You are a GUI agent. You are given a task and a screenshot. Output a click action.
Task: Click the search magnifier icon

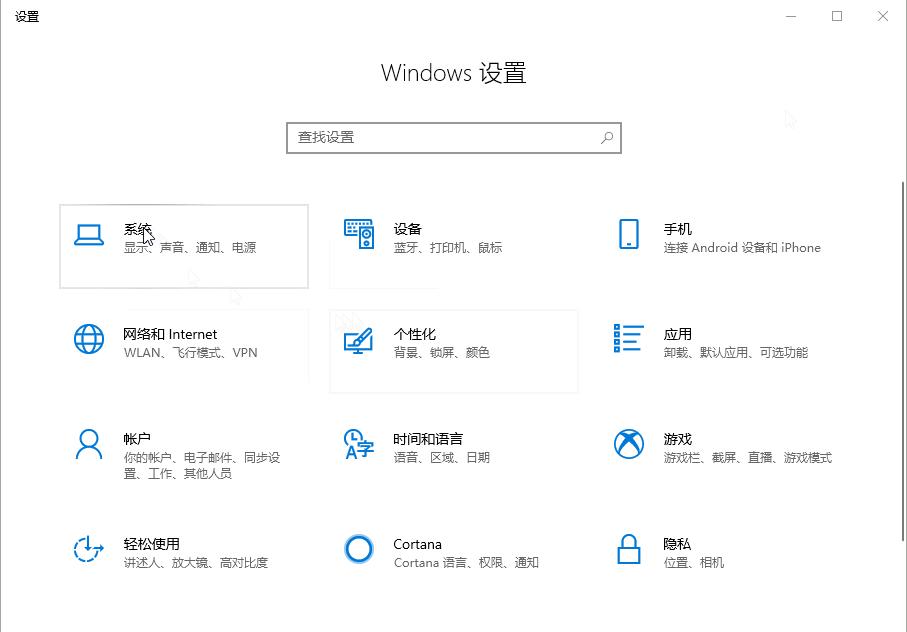(606, 137)
